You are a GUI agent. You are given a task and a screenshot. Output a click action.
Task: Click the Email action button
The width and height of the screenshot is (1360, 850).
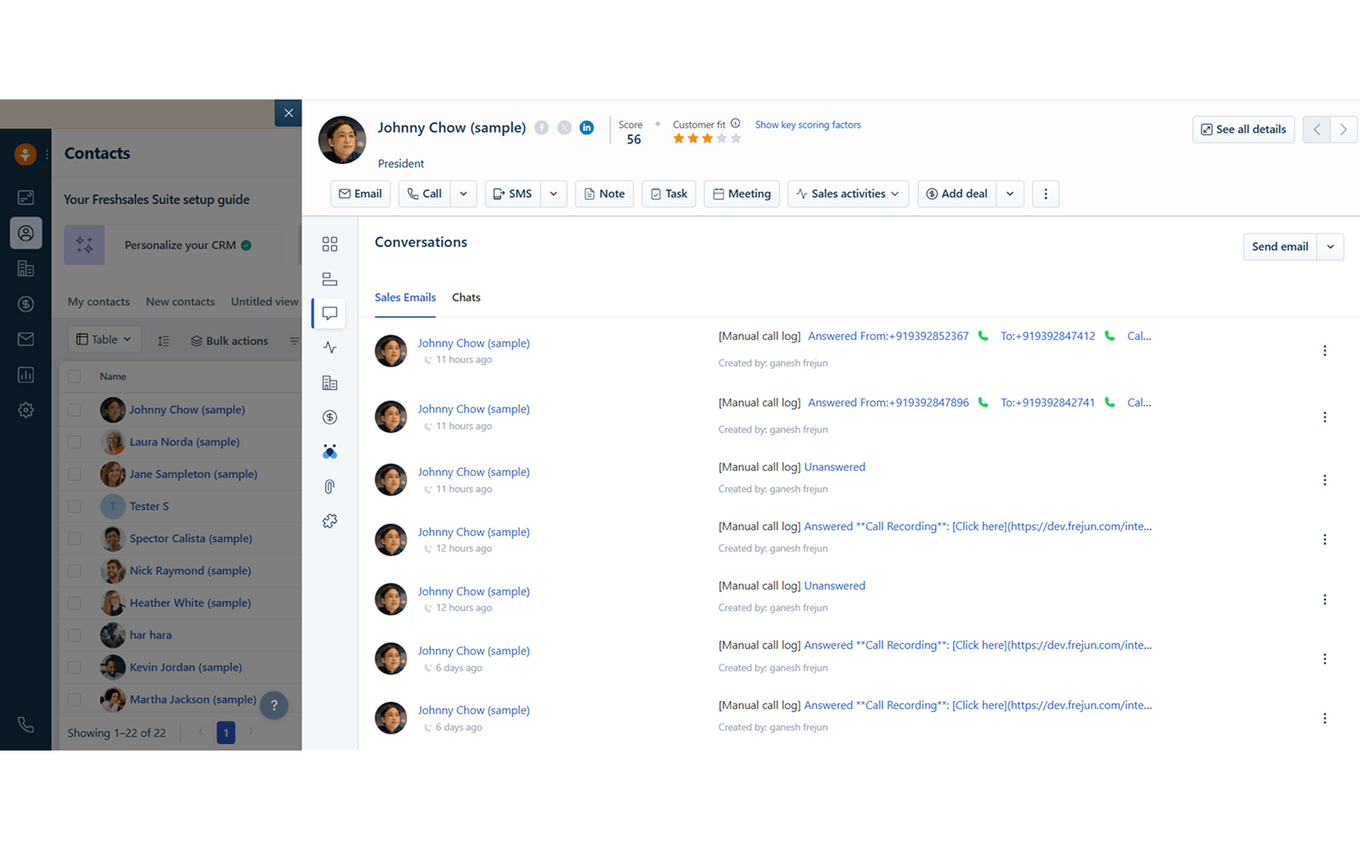point(360,194)
